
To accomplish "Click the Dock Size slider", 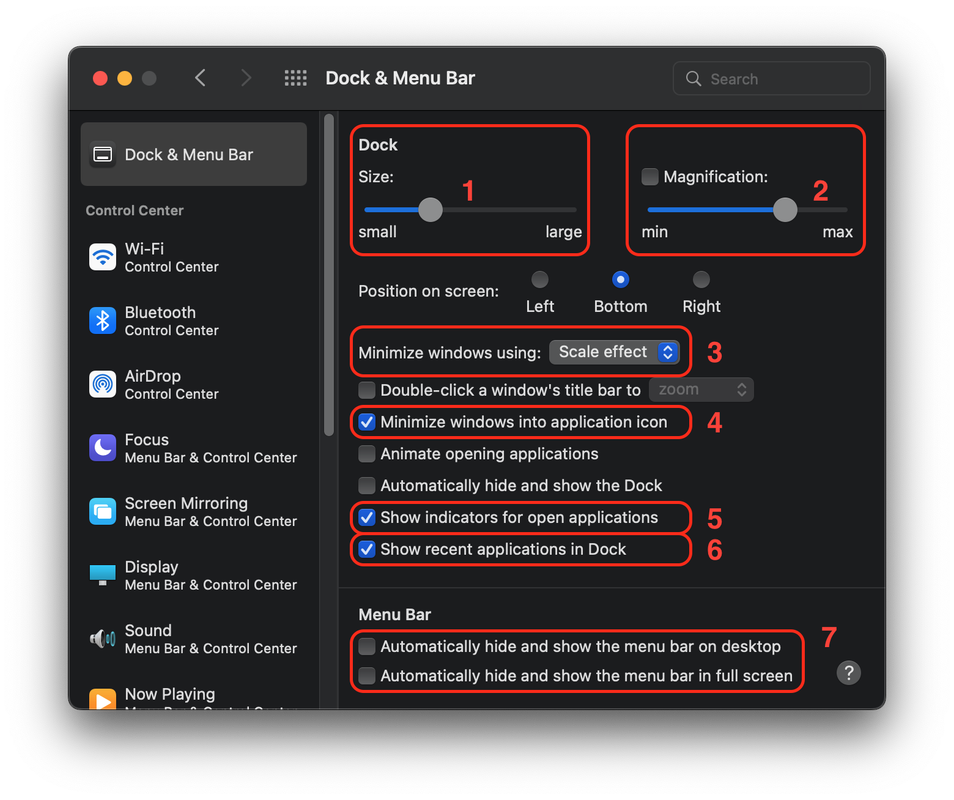I will [470, 210].
